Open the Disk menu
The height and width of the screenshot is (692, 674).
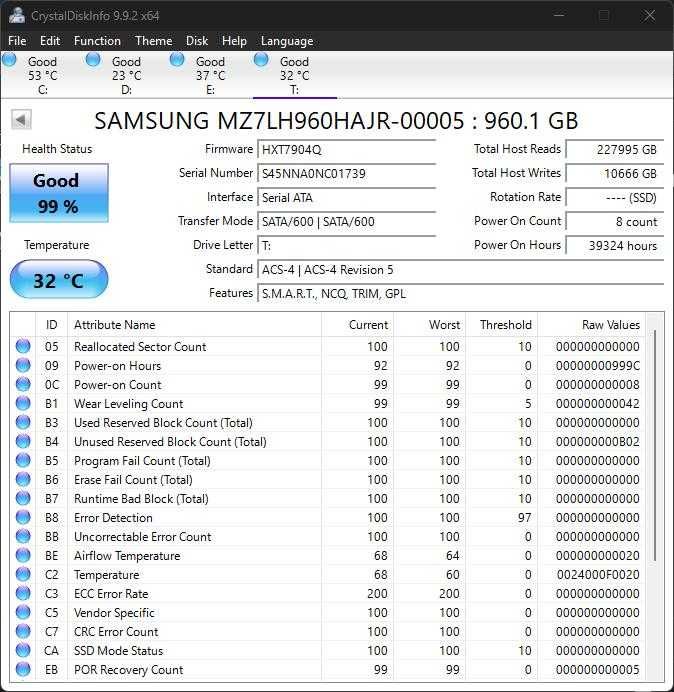pyautogui.click(x=197, y=41)
